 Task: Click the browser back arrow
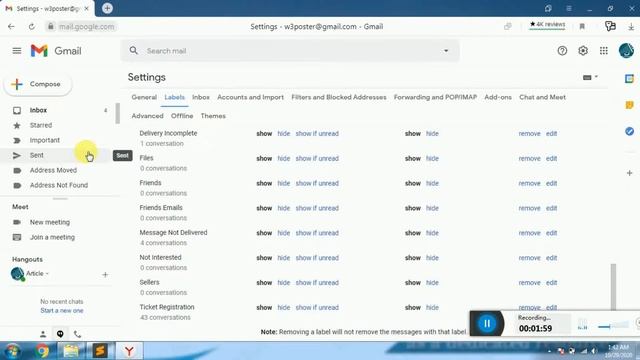click(11, 27)
